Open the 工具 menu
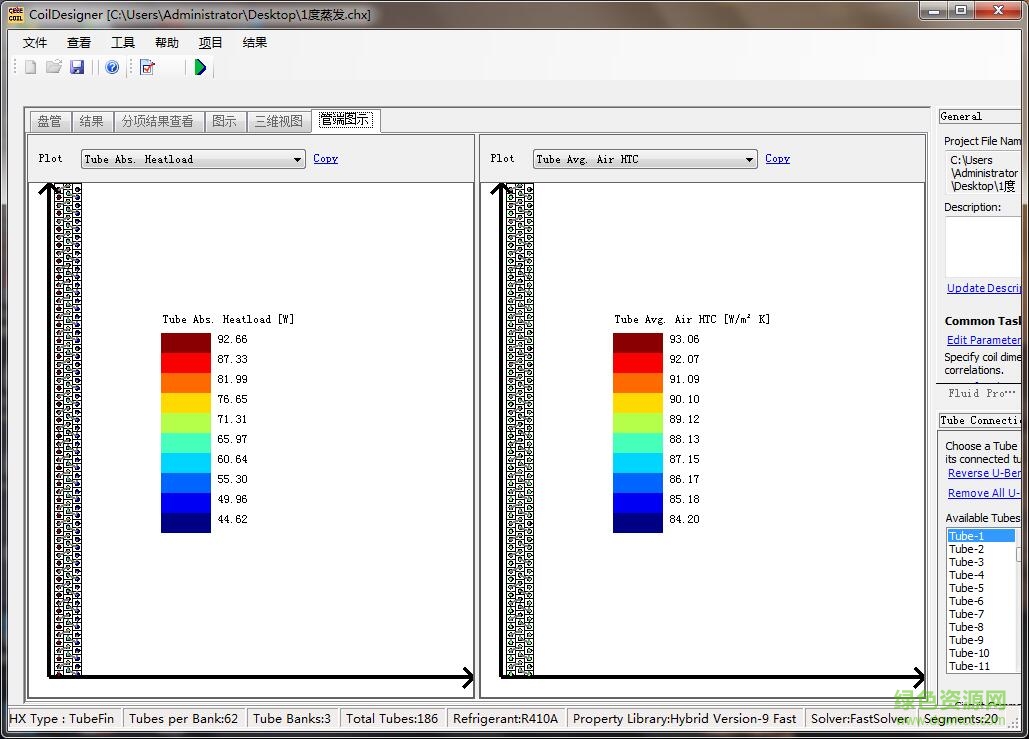The image size is (1029, 739). (x=123, y=43)
